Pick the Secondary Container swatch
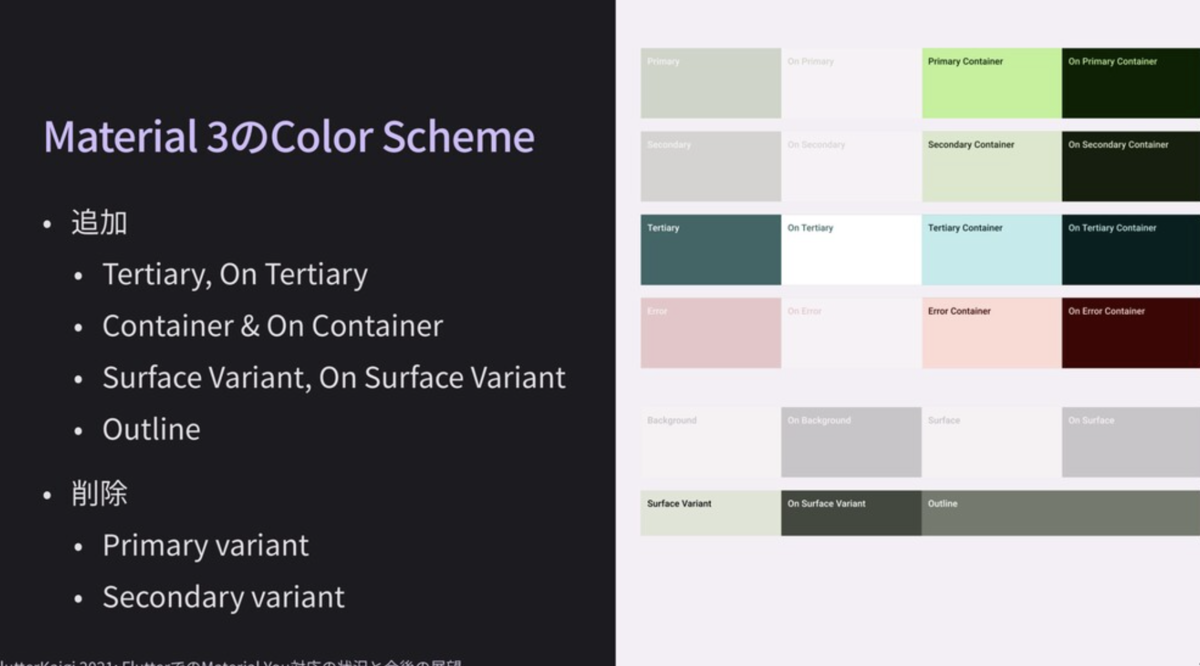Screen dimensions: 1200x666 pyautogui.click(x=992, y=166)
